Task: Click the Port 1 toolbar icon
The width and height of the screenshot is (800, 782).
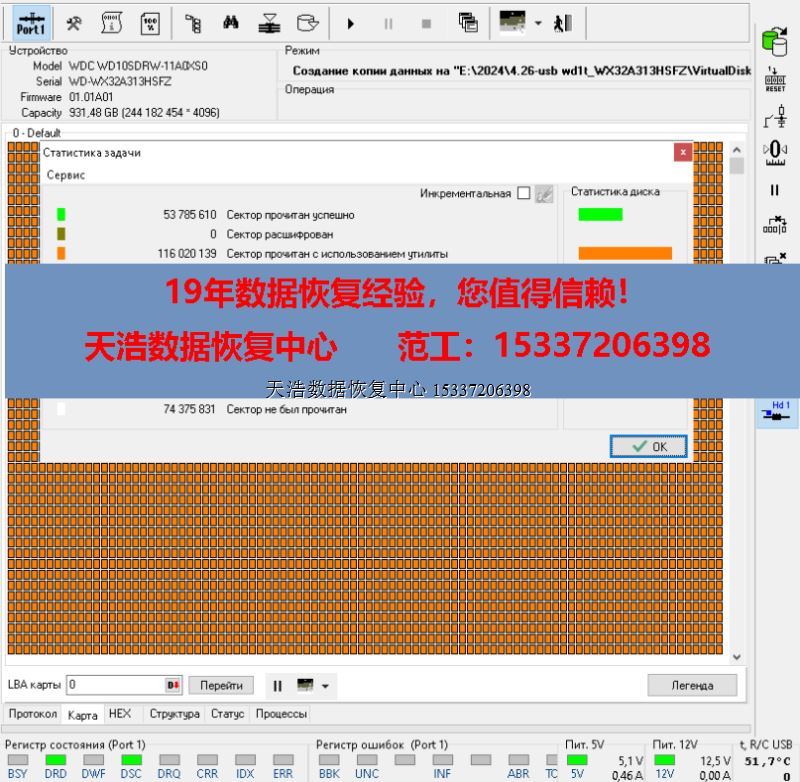Action: (x=32, y=22)
